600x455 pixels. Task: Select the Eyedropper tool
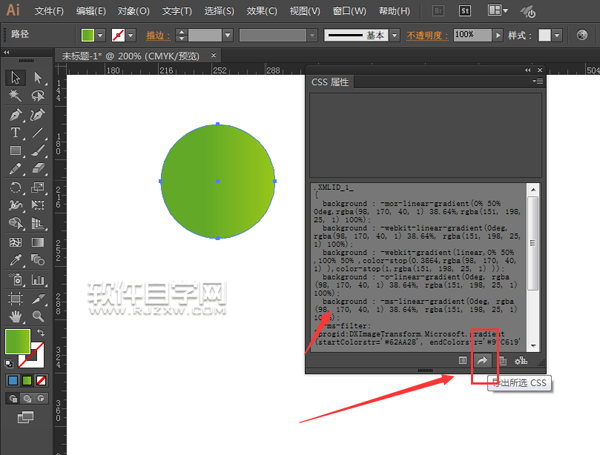(15, 260)
